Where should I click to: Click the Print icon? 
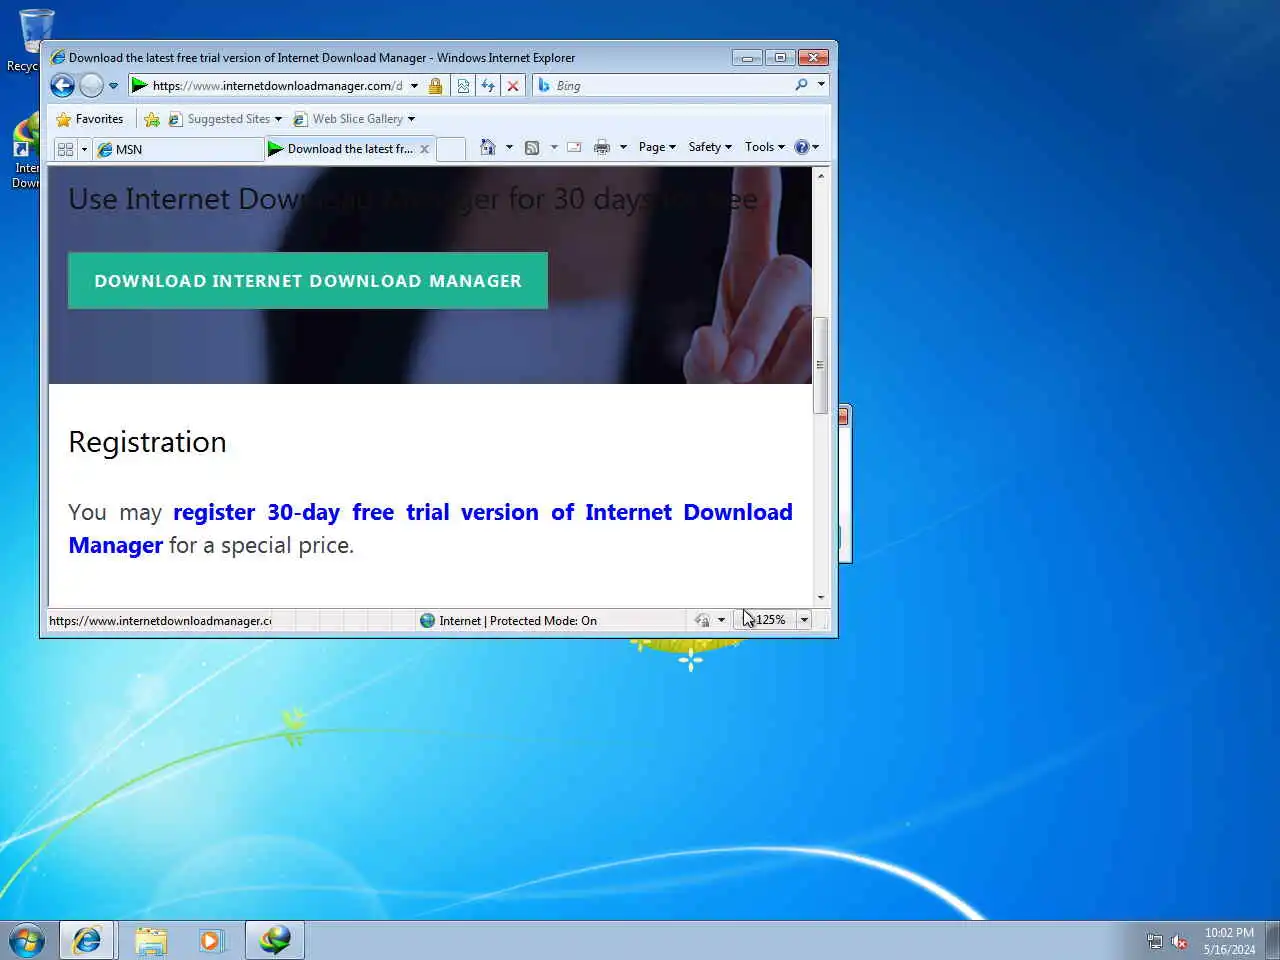601,147
